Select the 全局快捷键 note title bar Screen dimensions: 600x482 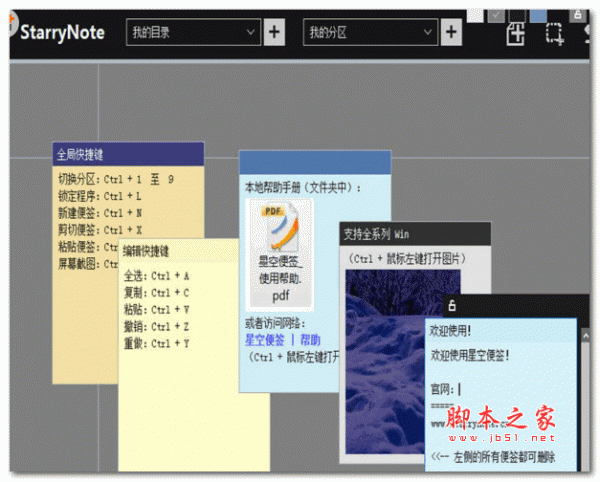[x=128, y=154]
